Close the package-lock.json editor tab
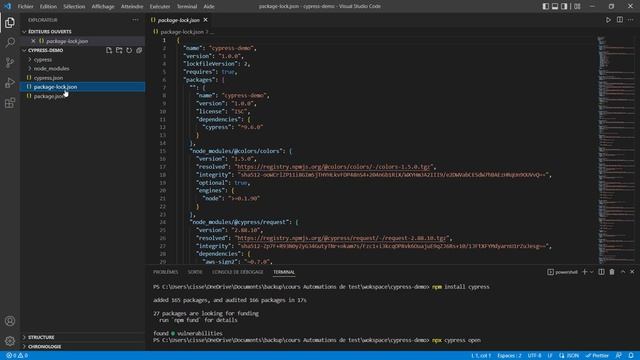This screenshot has width=640, height=360. (x=205, y=20)
